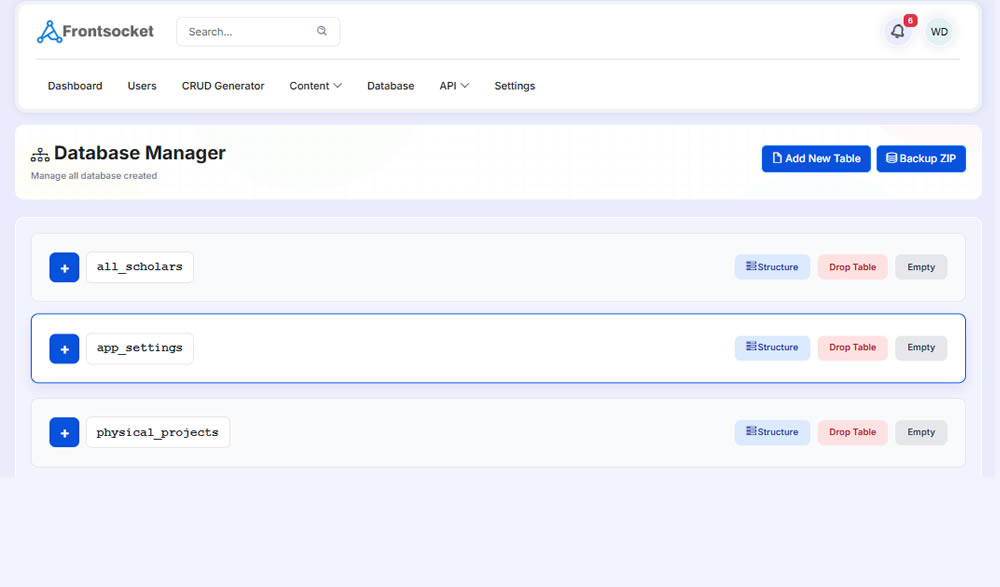1000x587 pixels.
Task: Navigate to Users in the navbar
Action: pos(142,86)
